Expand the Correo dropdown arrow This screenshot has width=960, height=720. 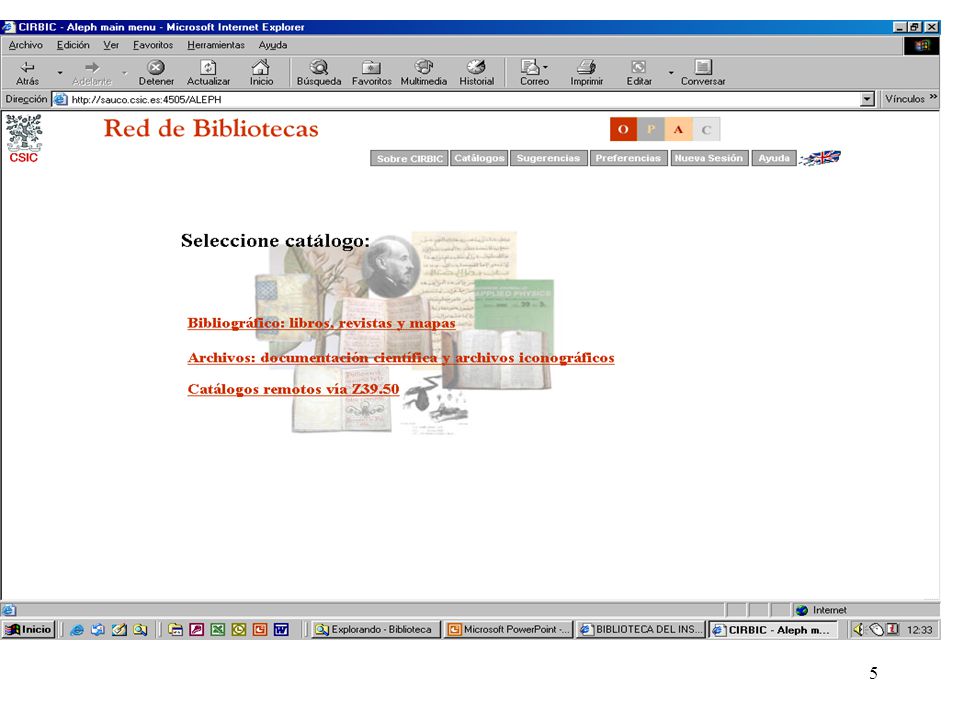(x=545, y=67)
